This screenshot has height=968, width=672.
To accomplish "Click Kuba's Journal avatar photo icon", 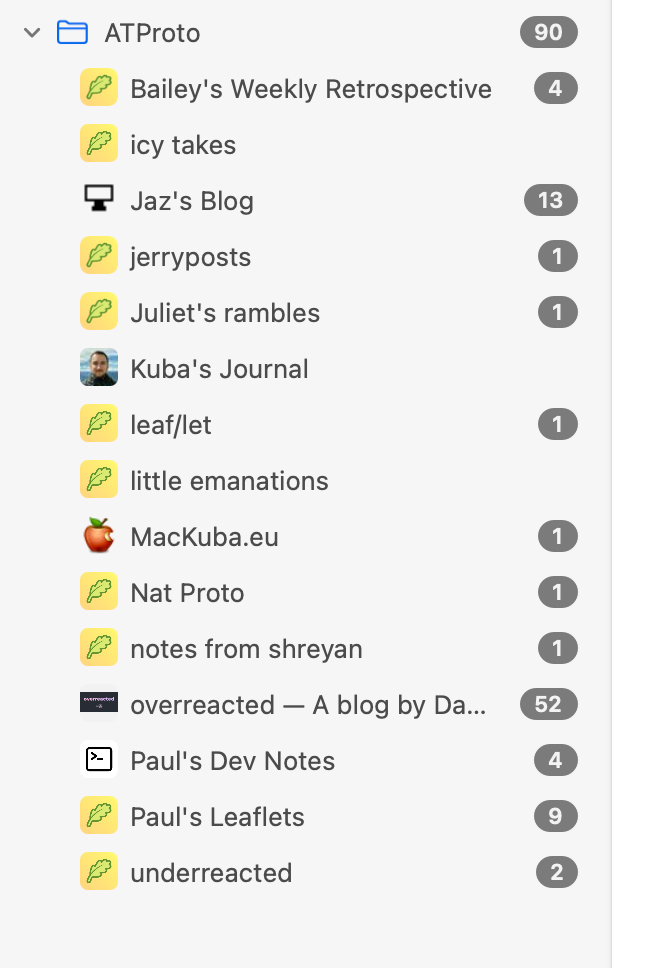I will click(x=99, y=368).
